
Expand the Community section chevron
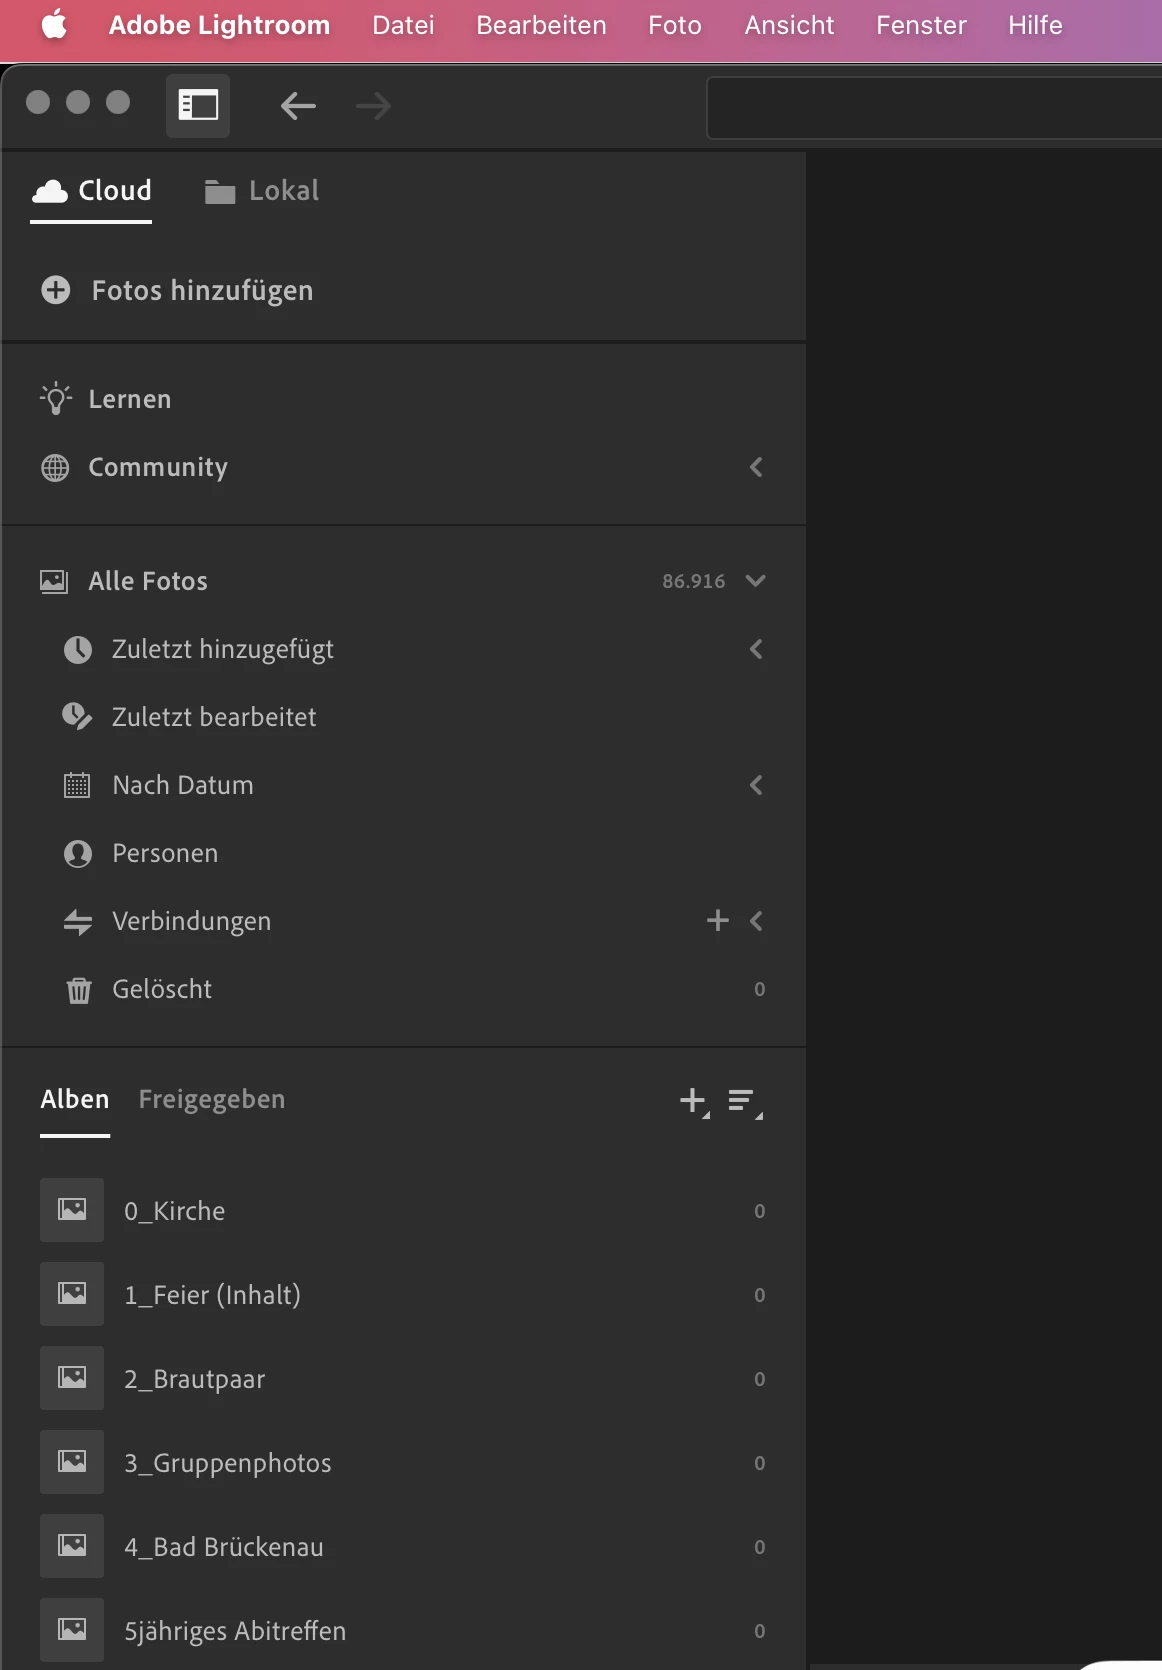[756, 467]
